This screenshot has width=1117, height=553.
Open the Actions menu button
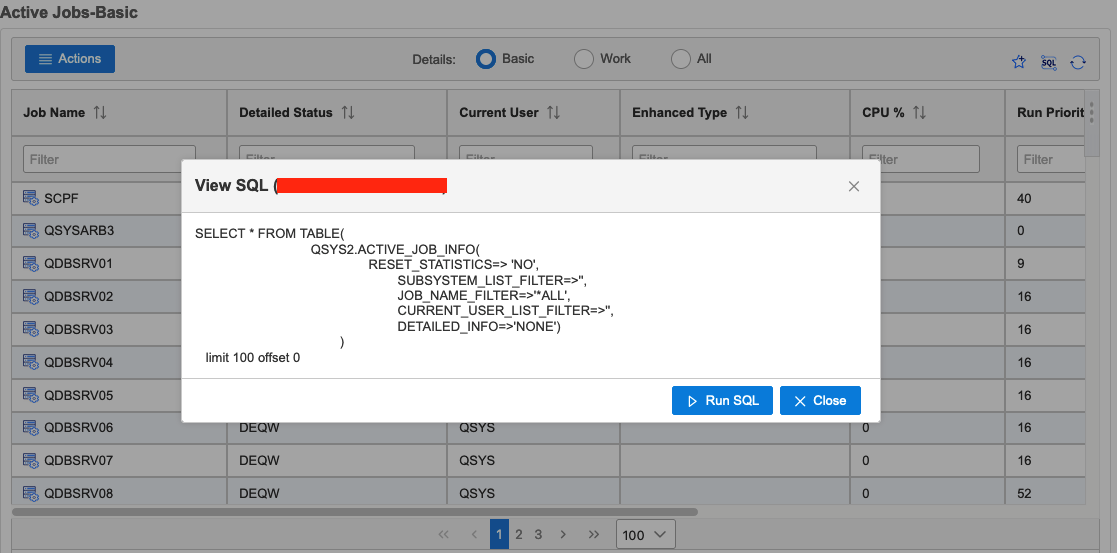(x=70, y=59)
